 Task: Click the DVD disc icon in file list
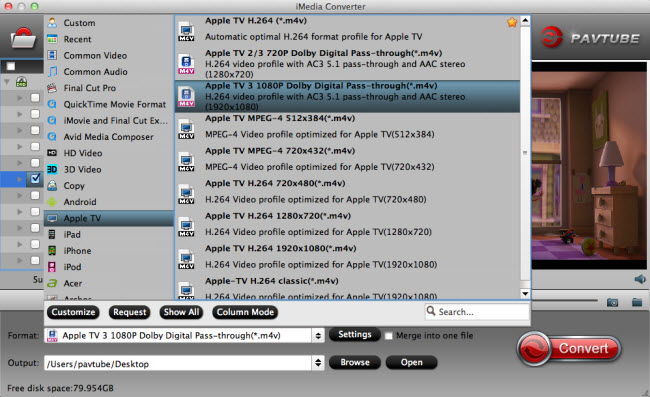click(22, 82)
